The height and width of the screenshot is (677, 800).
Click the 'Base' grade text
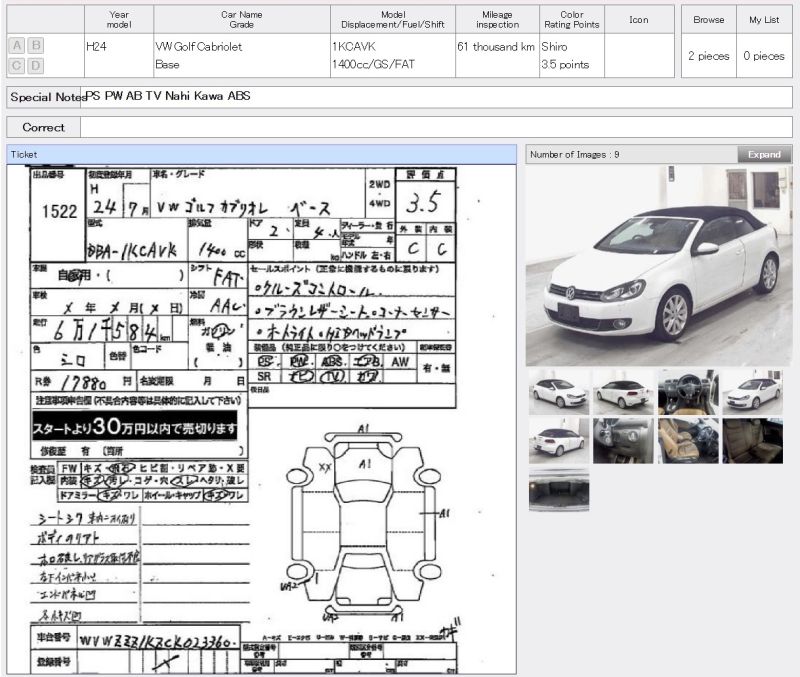pyautogui.click(x=167, y=64)
